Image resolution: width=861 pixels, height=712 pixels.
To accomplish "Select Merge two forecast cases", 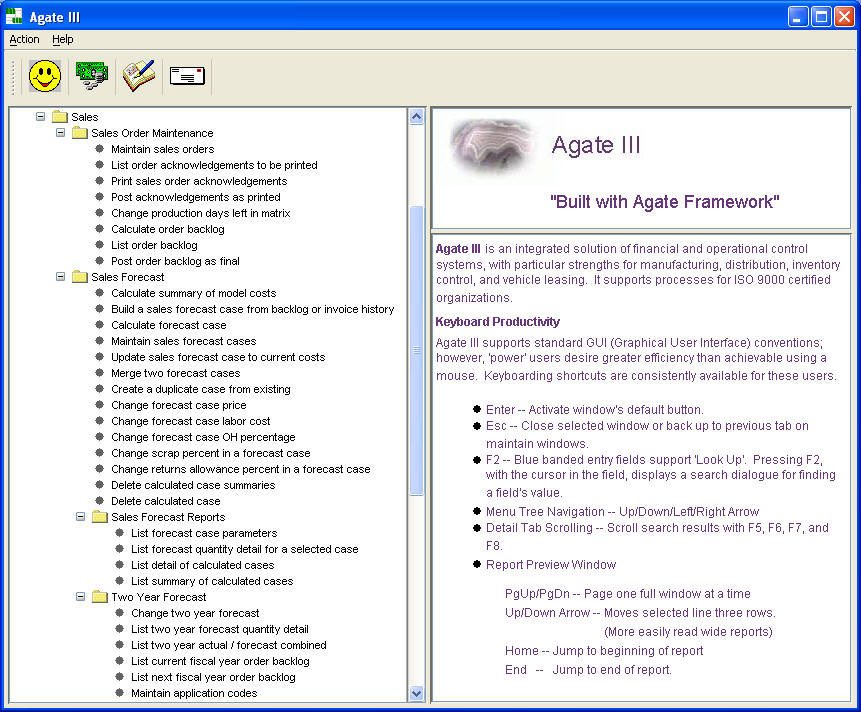I will [175, 373].
